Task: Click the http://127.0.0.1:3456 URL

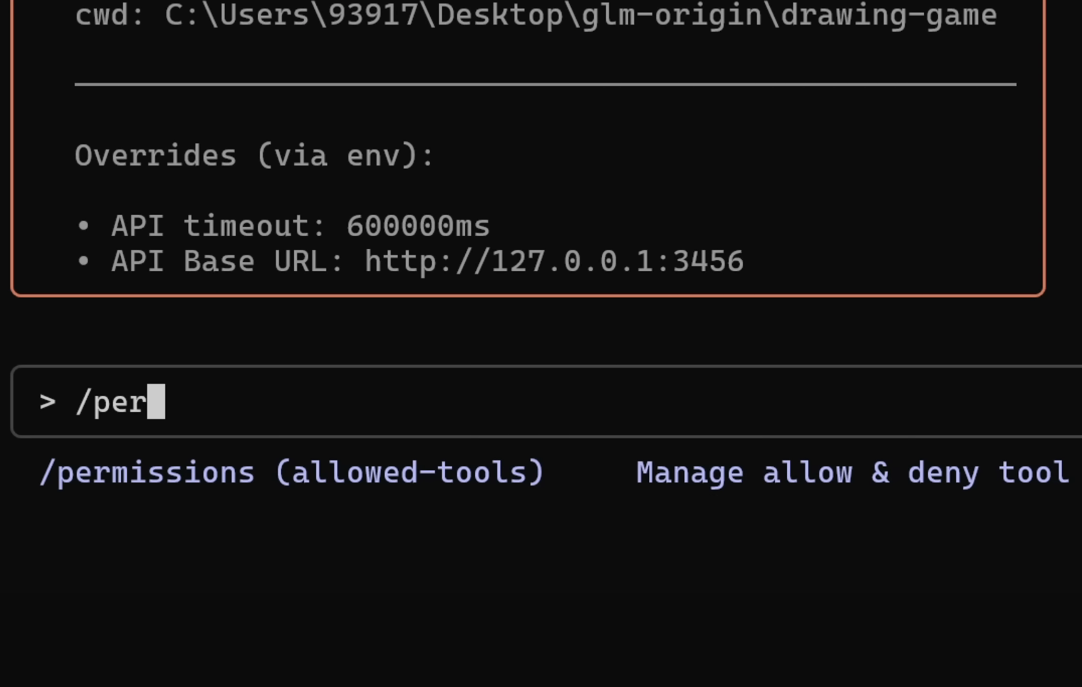Action: tap(554, 262)
